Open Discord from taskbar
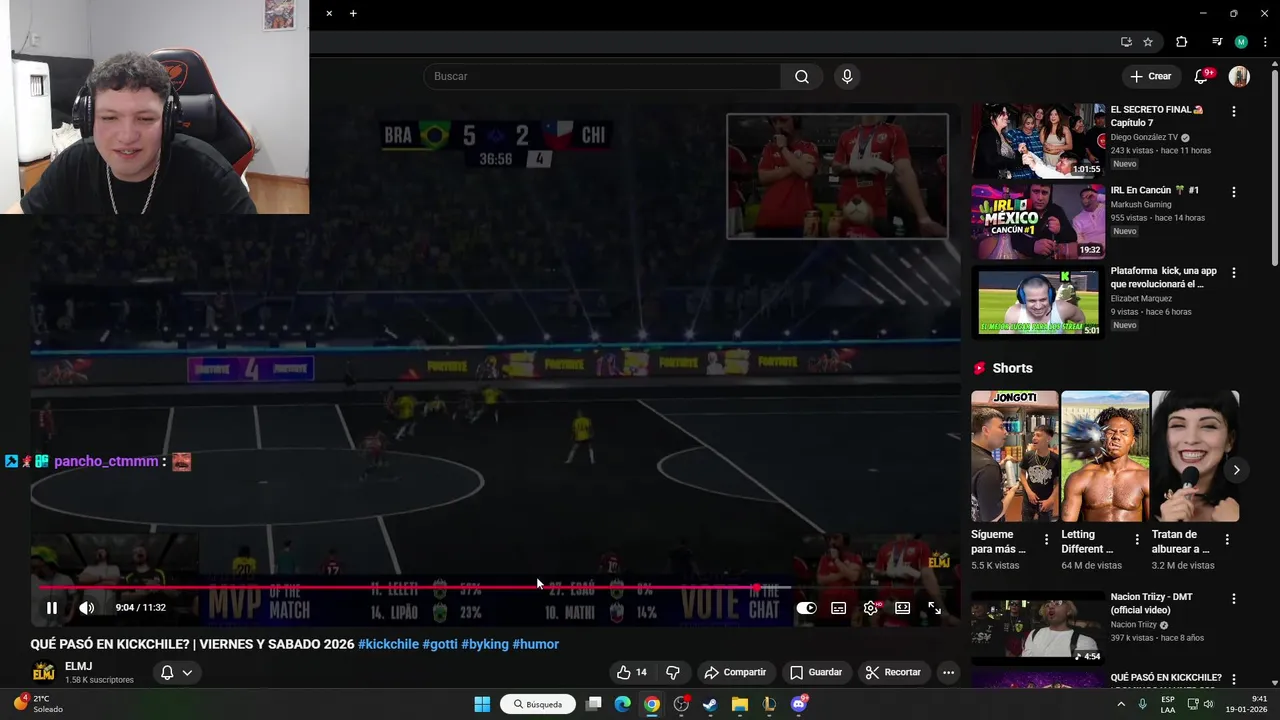The height and width of the screenshot is (720, 1280). [798, 704]
